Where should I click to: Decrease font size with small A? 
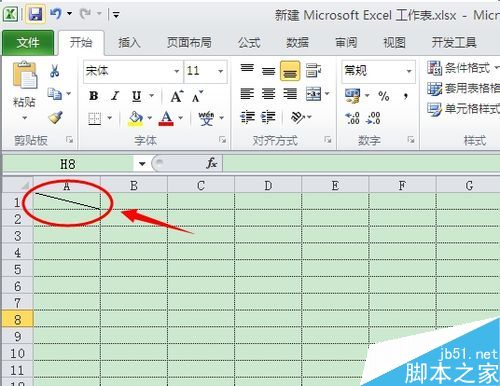(x=197, y=97)
